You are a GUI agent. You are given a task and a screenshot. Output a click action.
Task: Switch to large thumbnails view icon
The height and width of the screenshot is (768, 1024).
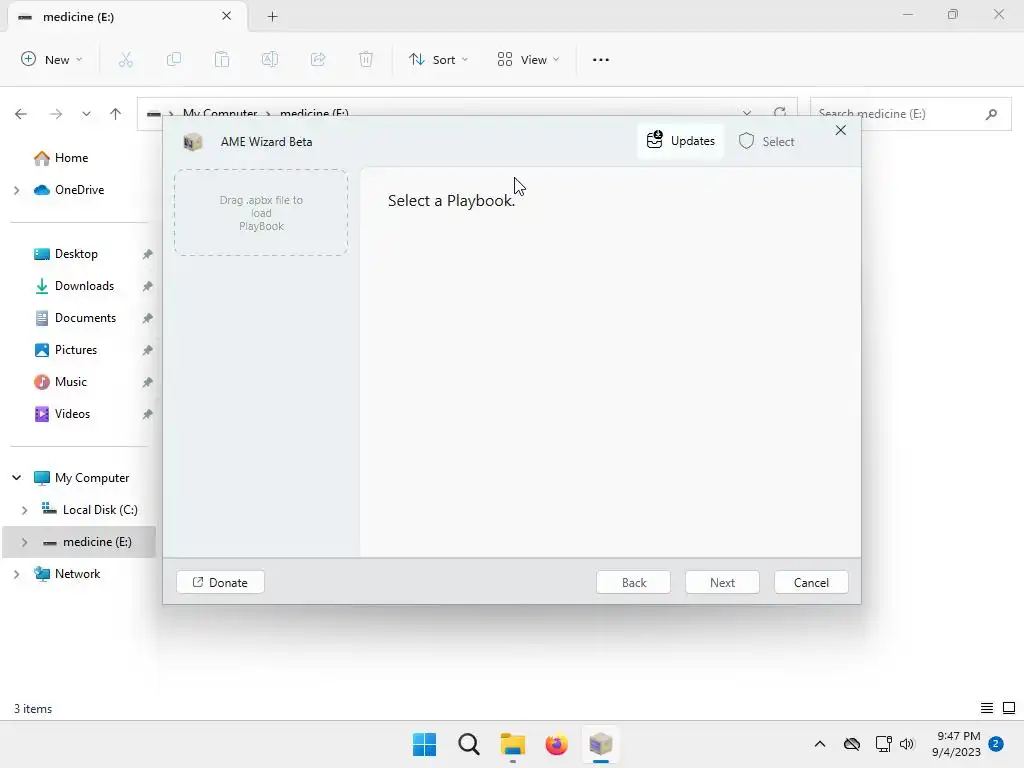coord(1009,708)
